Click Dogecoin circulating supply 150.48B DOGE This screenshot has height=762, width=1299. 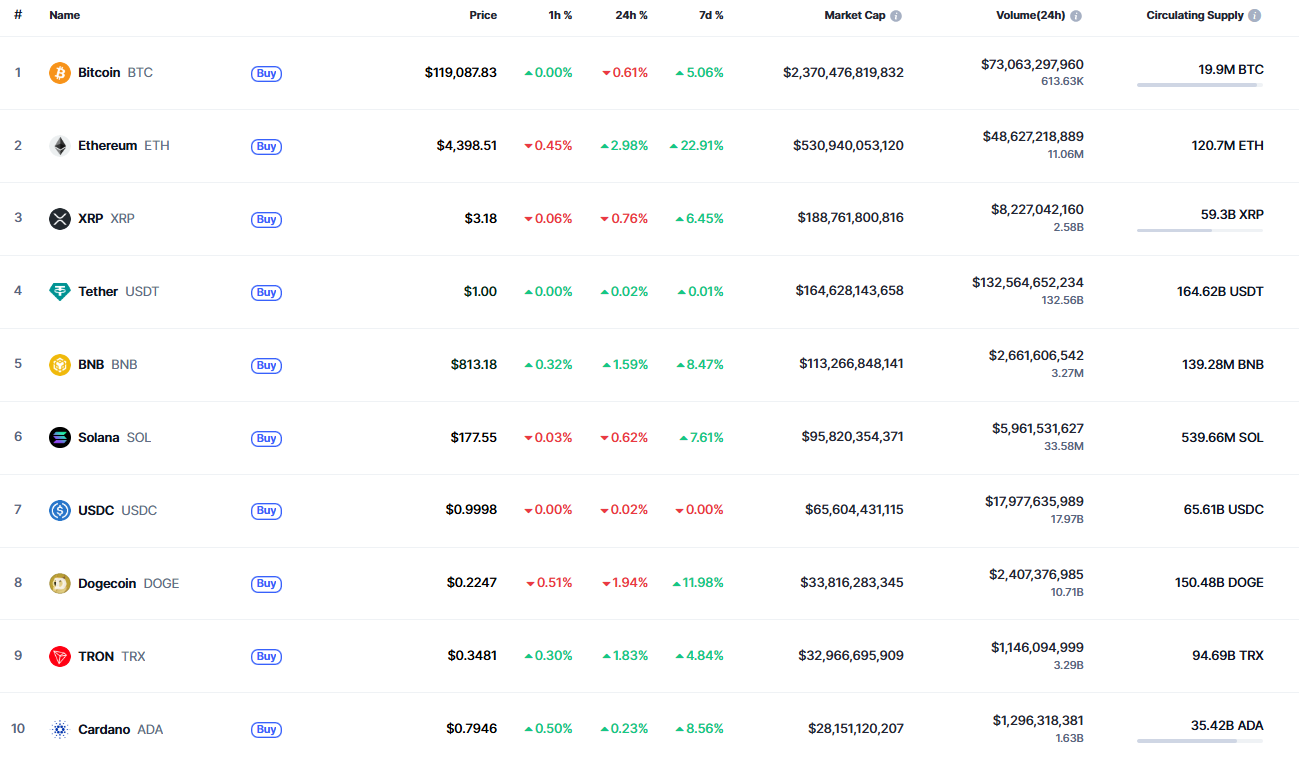click(1220, 583)
